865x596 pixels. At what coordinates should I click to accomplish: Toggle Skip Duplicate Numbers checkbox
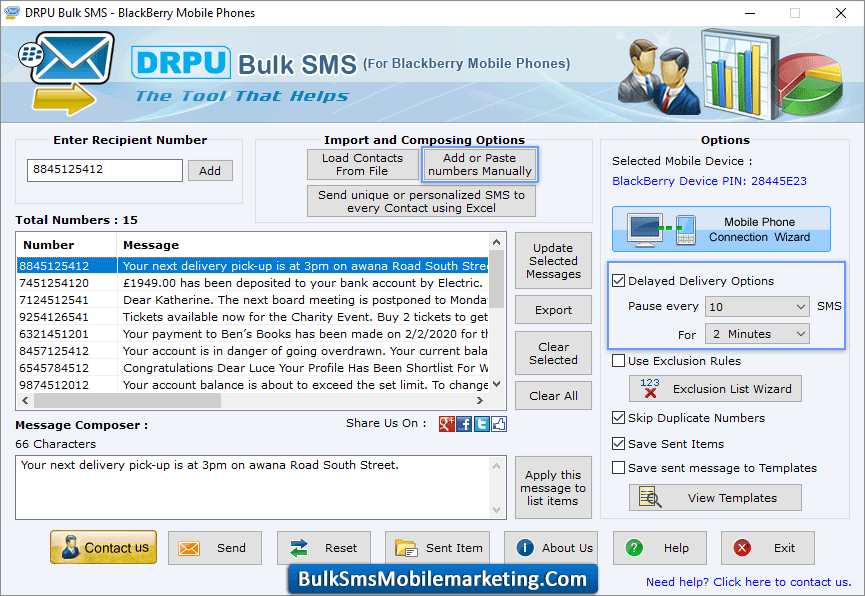click(618, 418)
